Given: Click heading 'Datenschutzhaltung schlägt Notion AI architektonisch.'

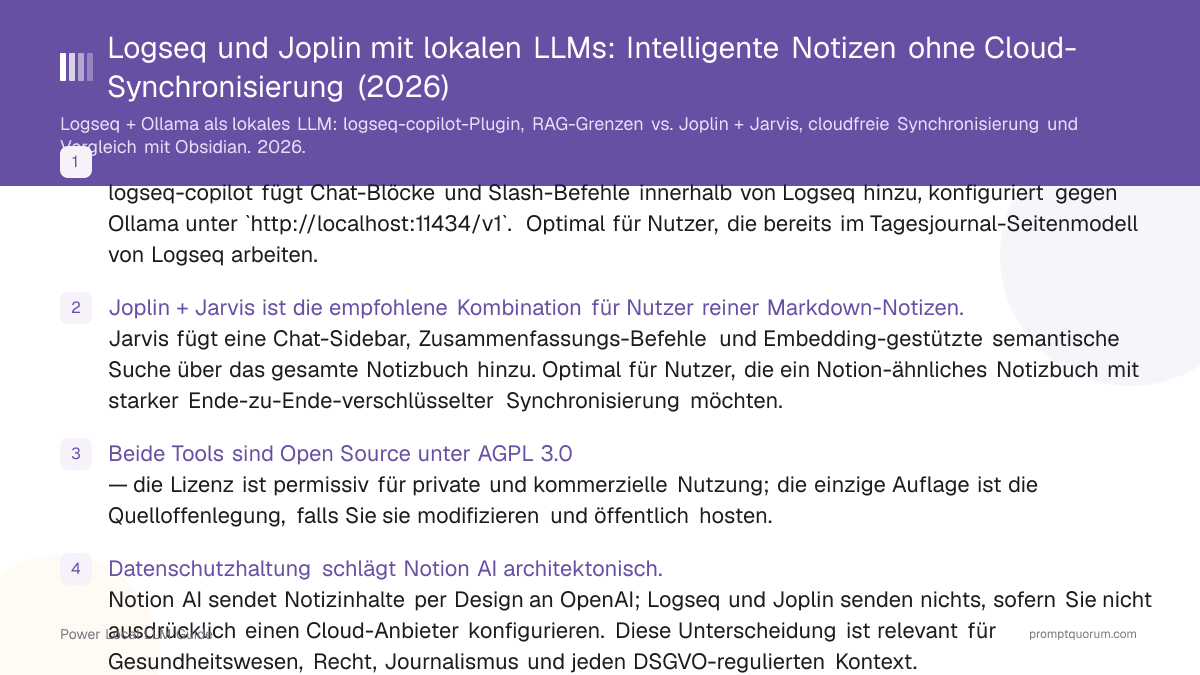Looking at the screenshot, I should pyautogui.click(x=385, y=569).
